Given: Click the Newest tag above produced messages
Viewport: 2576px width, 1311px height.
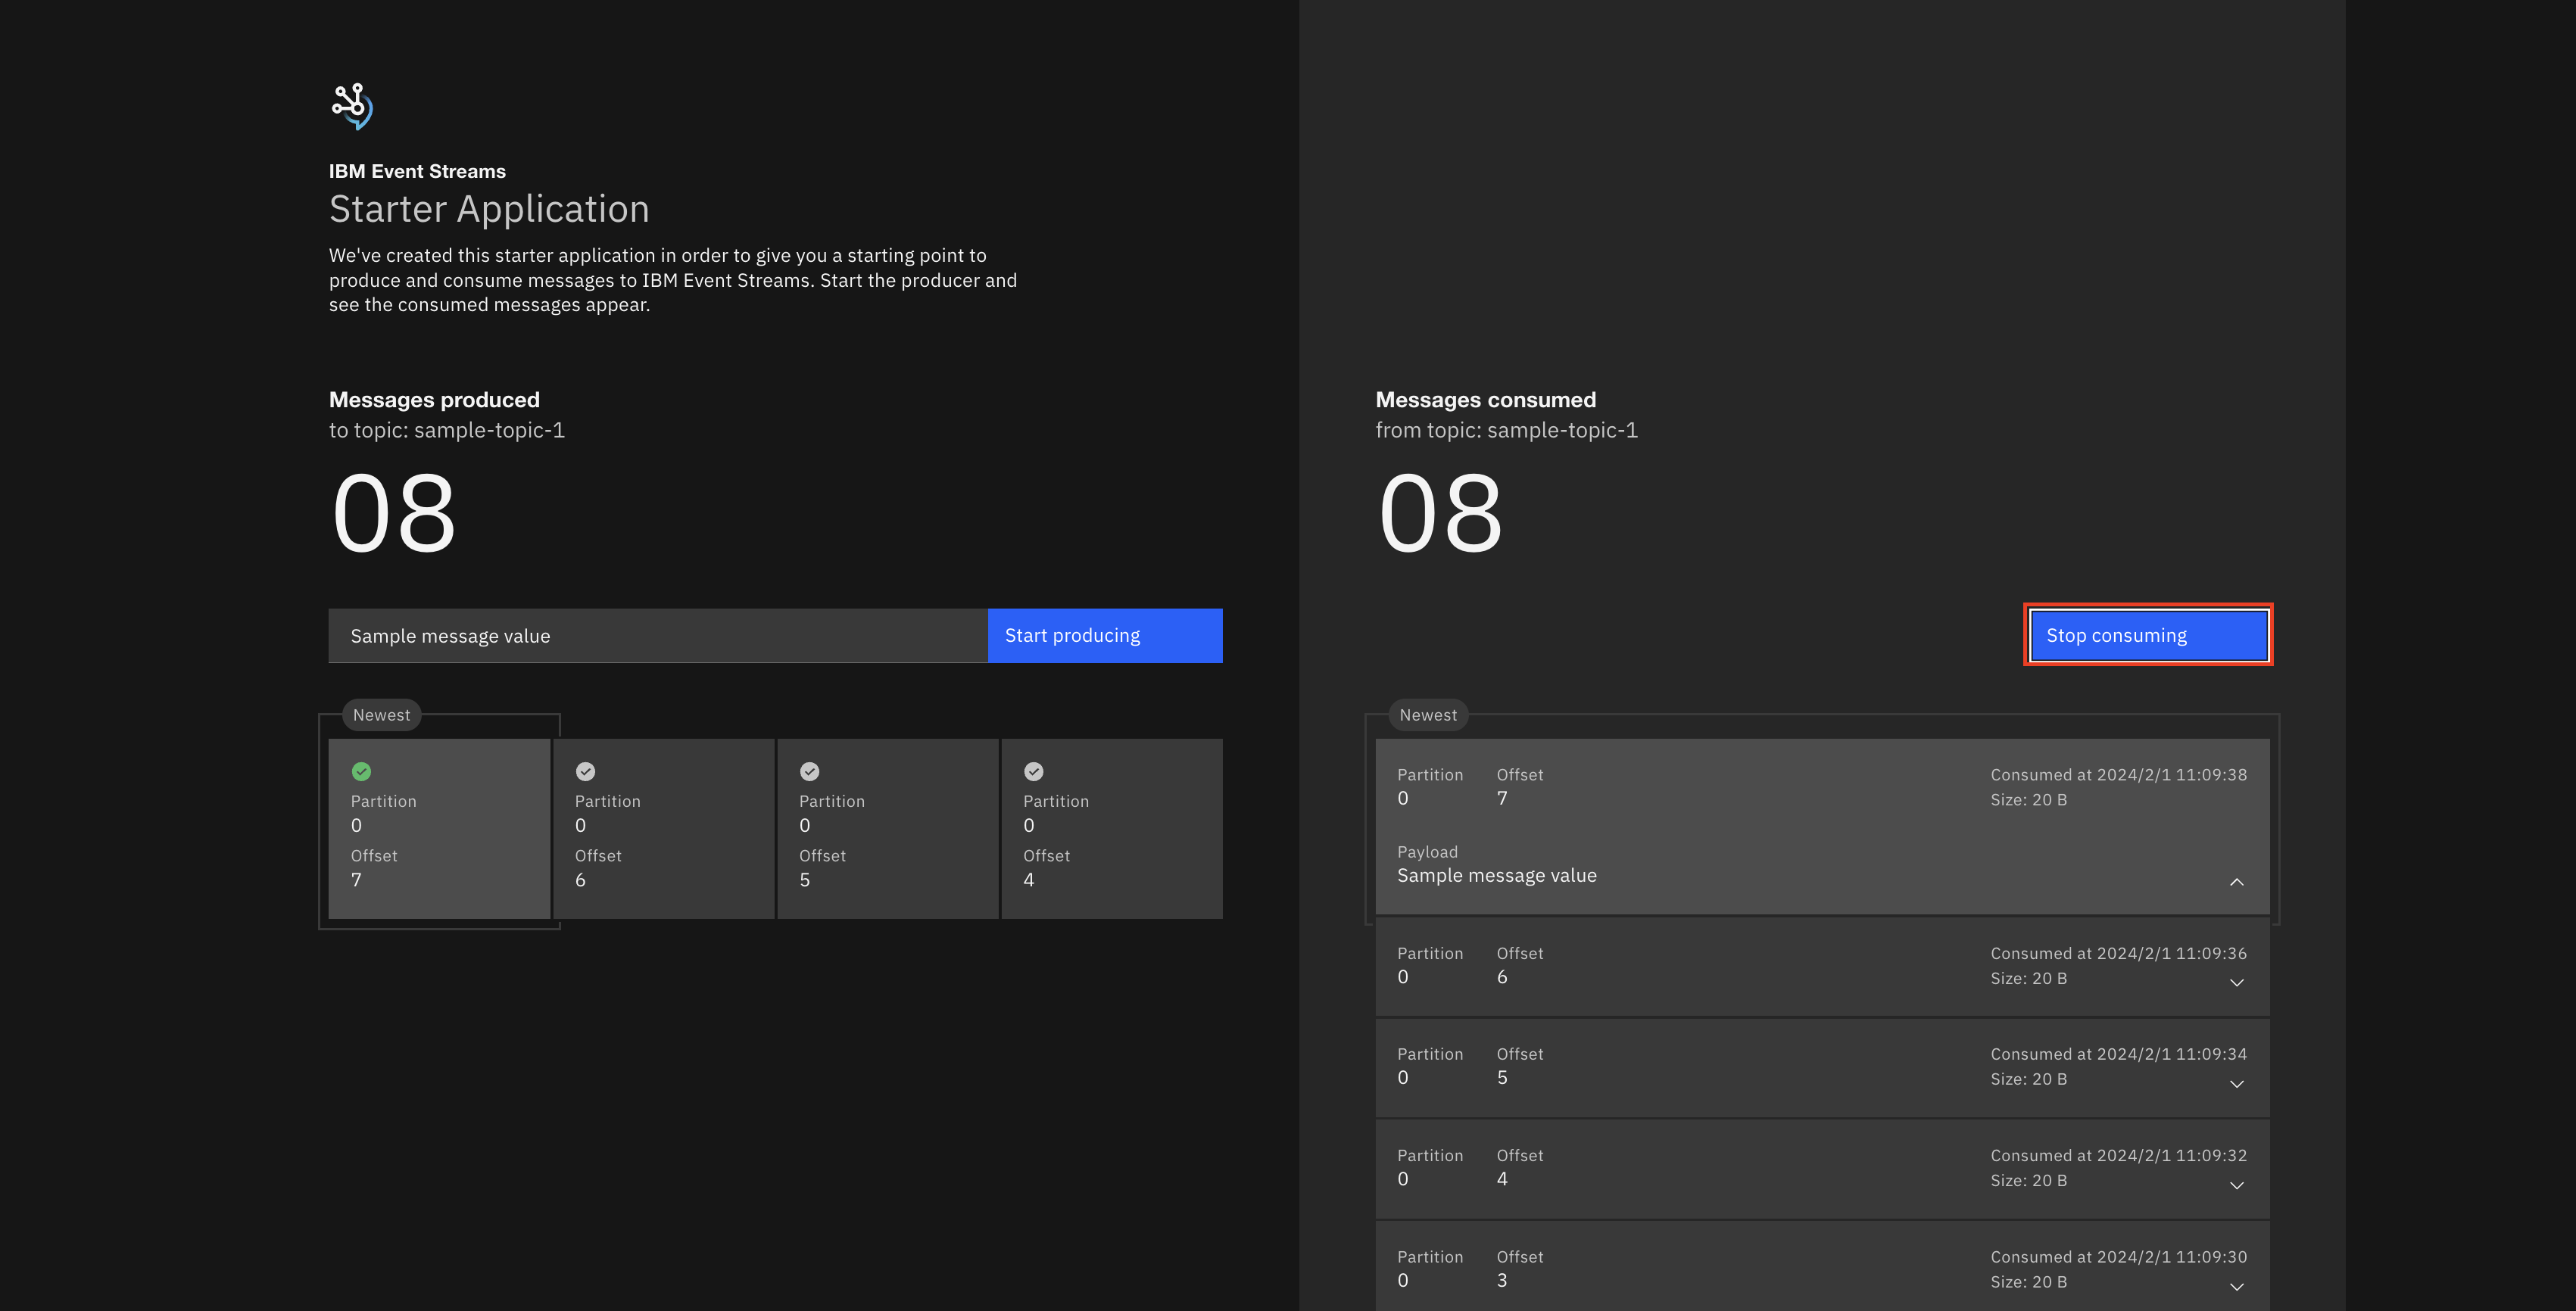Looking at the screenshot, I should pos(381,715).
